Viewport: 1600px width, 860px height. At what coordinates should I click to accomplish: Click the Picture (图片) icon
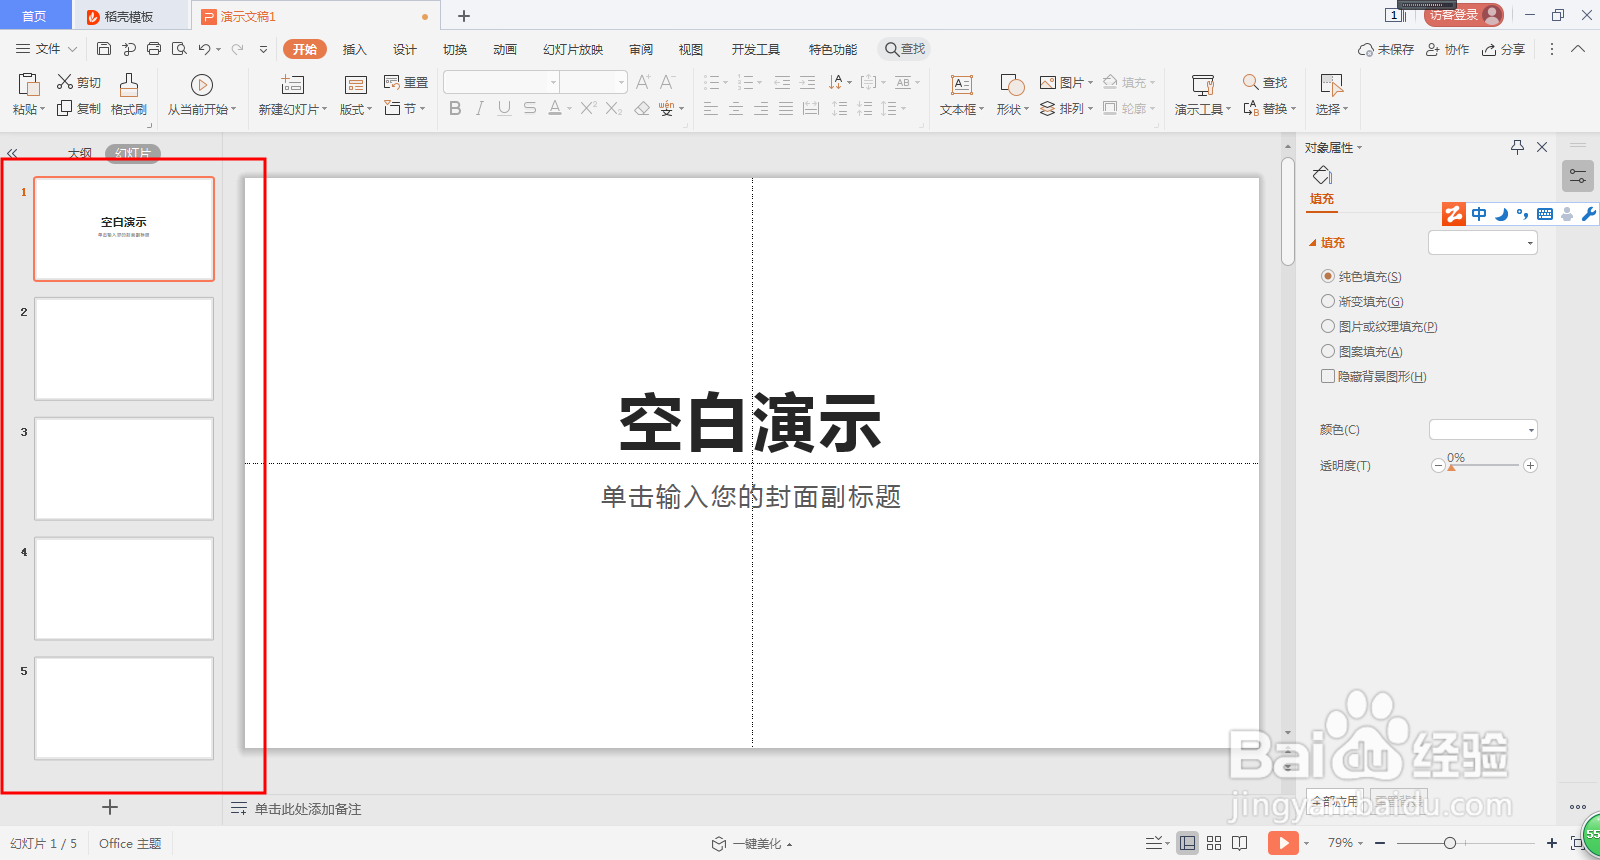1048,82
